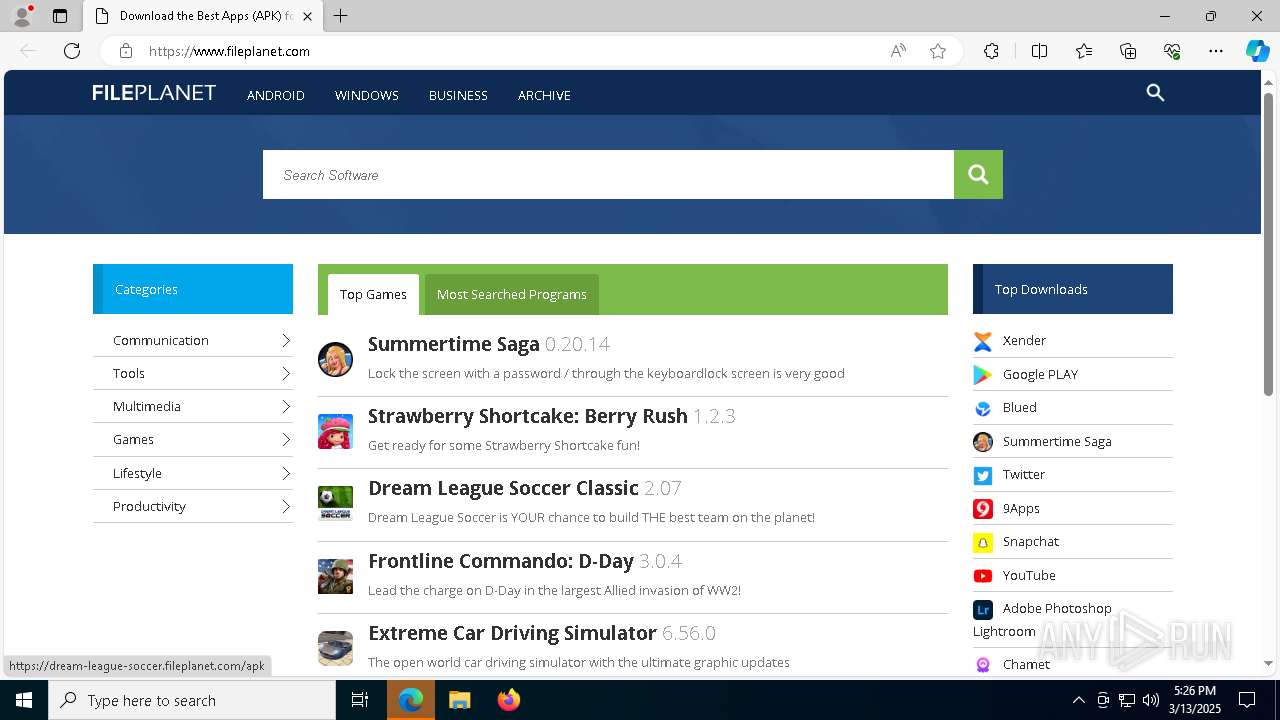Open the ANDROID menu item
The height and width of the screenshot is (720, 1280).
[x=276, y=95]
